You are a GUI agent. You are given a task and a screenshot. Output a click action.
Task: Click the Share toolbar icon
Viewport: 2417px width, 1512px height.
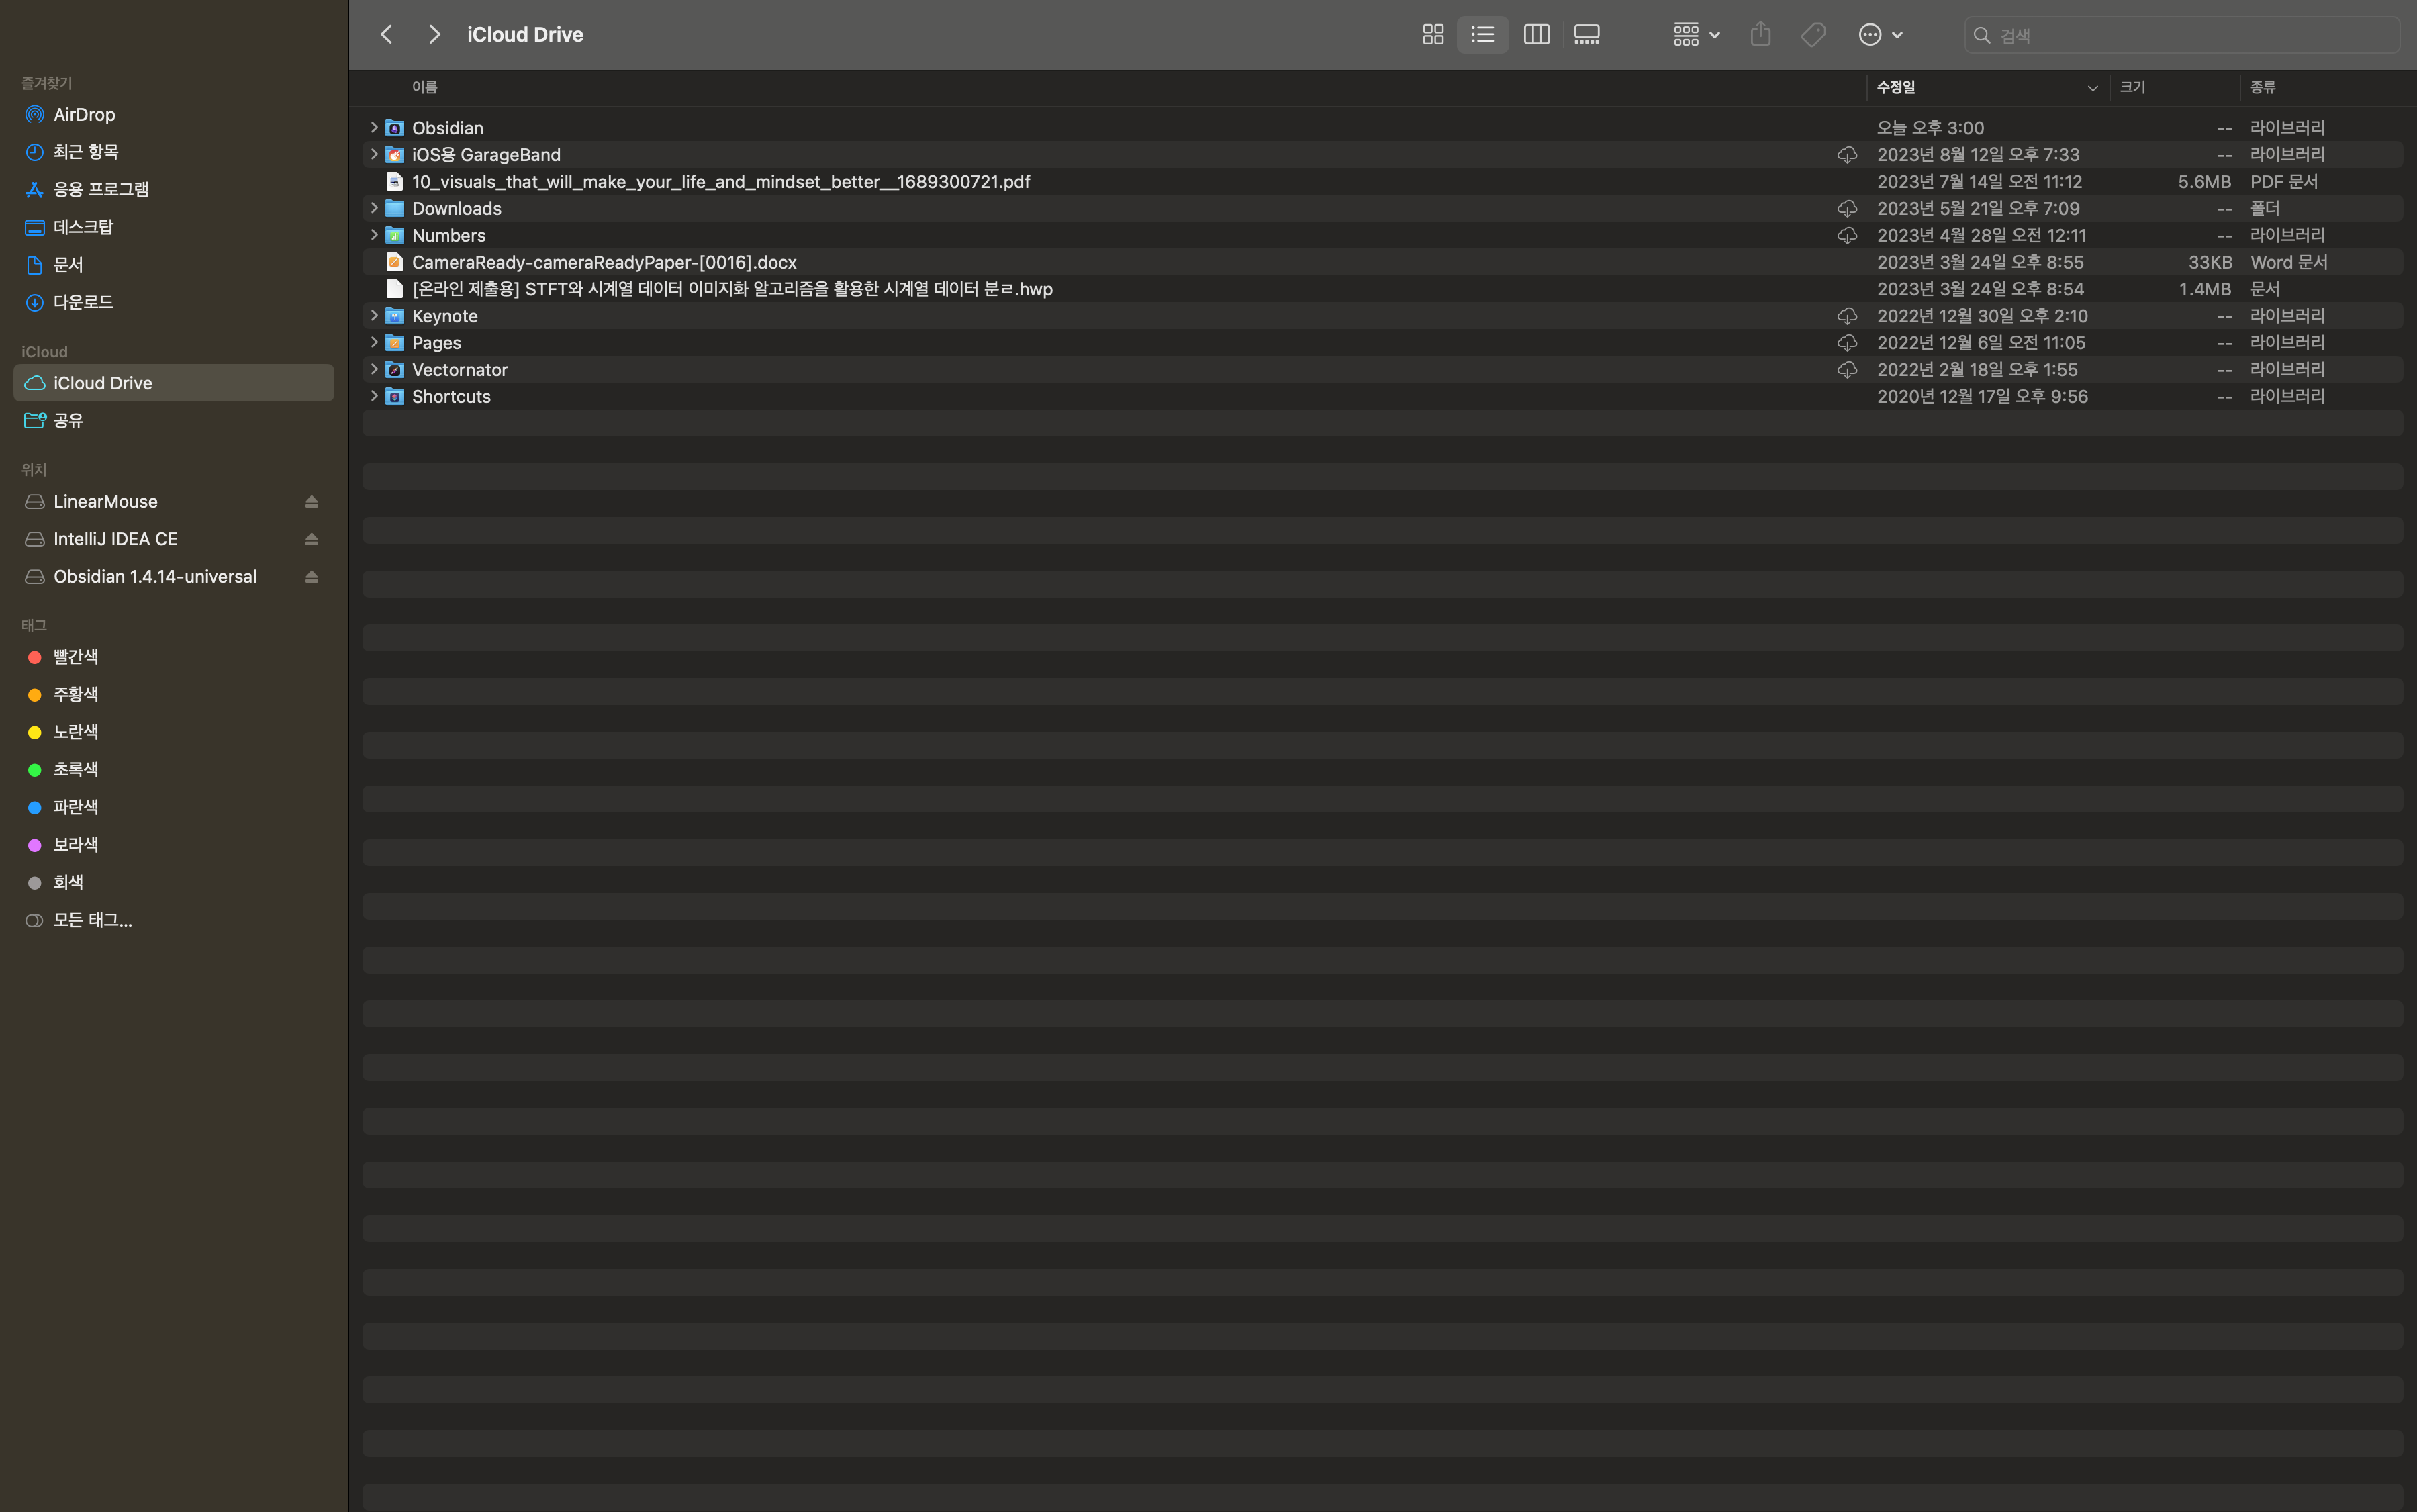[1760, 35]
